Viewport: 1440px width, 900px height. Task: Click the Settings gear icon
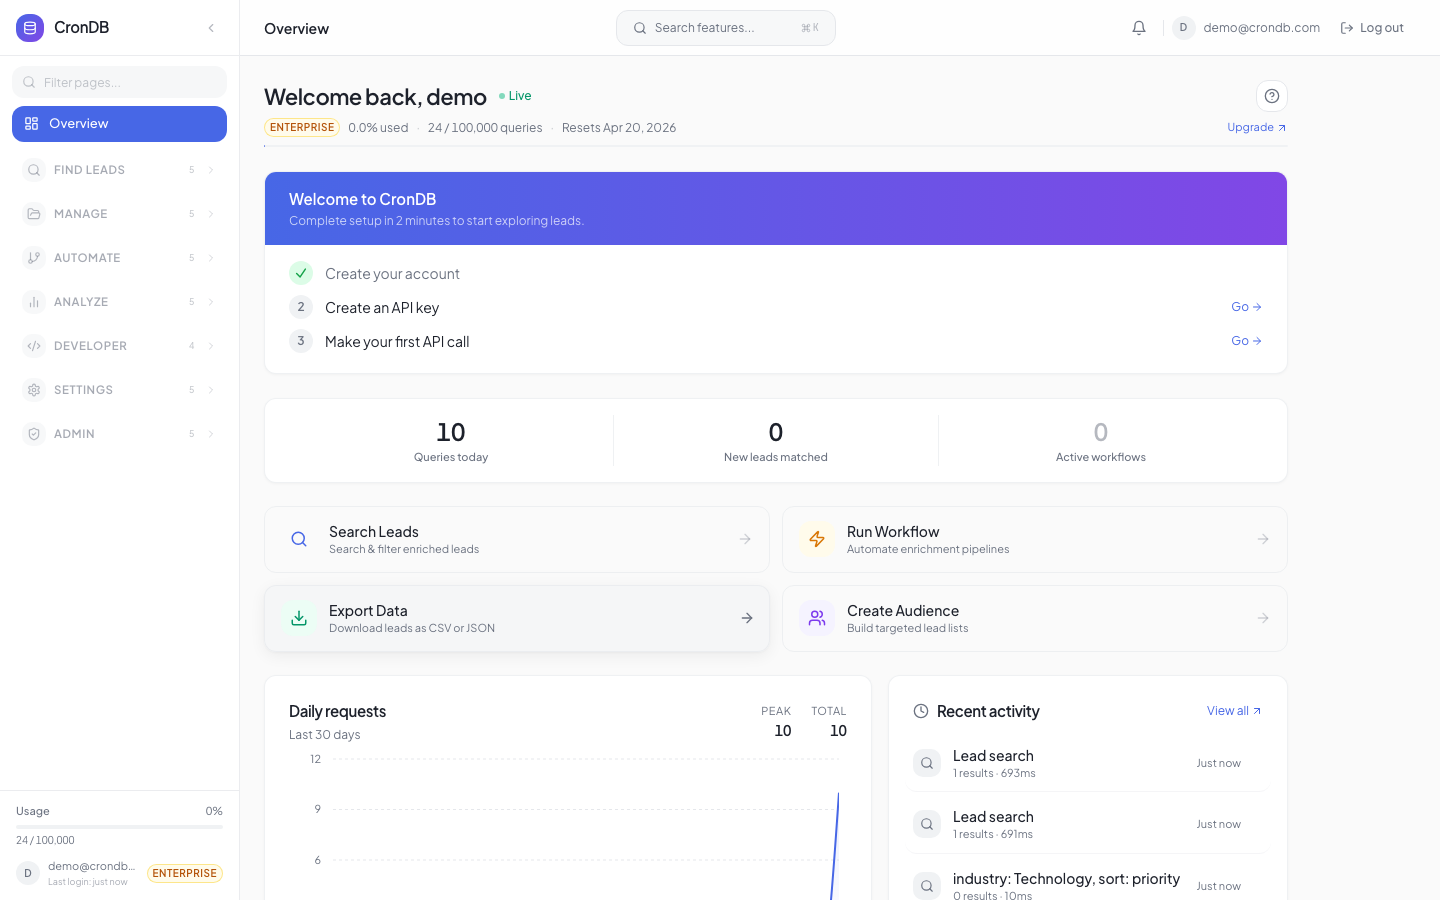[x=34, y=390]
